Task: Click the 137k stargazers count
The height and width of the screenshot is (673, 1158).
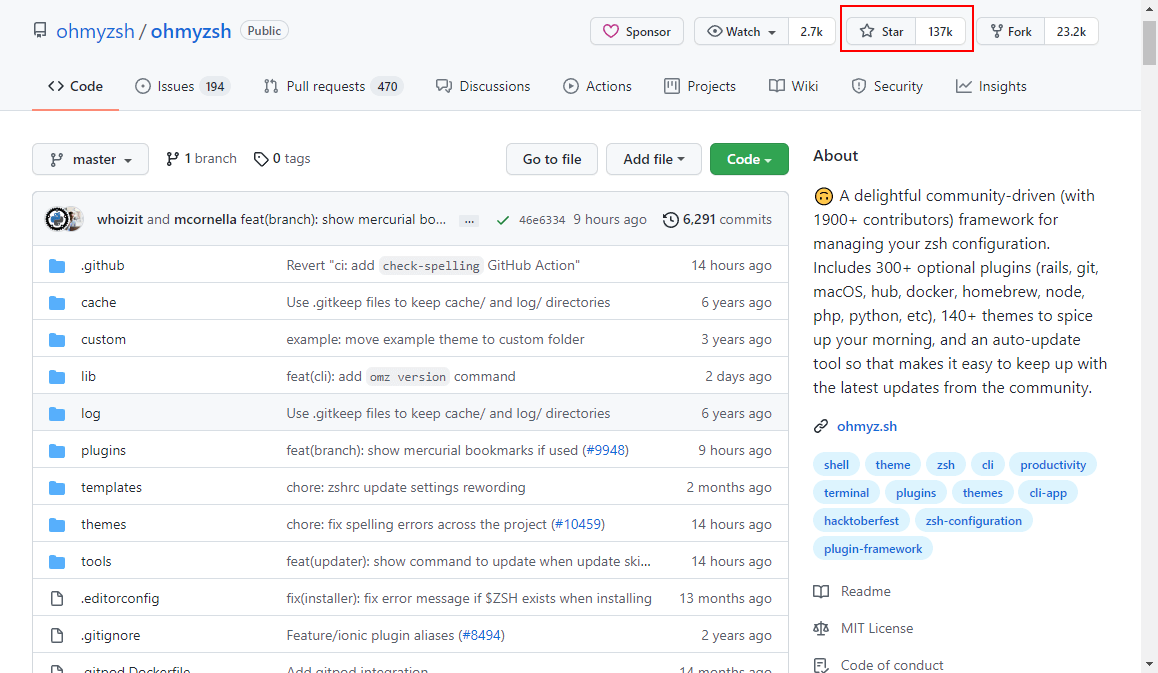Action: coord(941,31)
